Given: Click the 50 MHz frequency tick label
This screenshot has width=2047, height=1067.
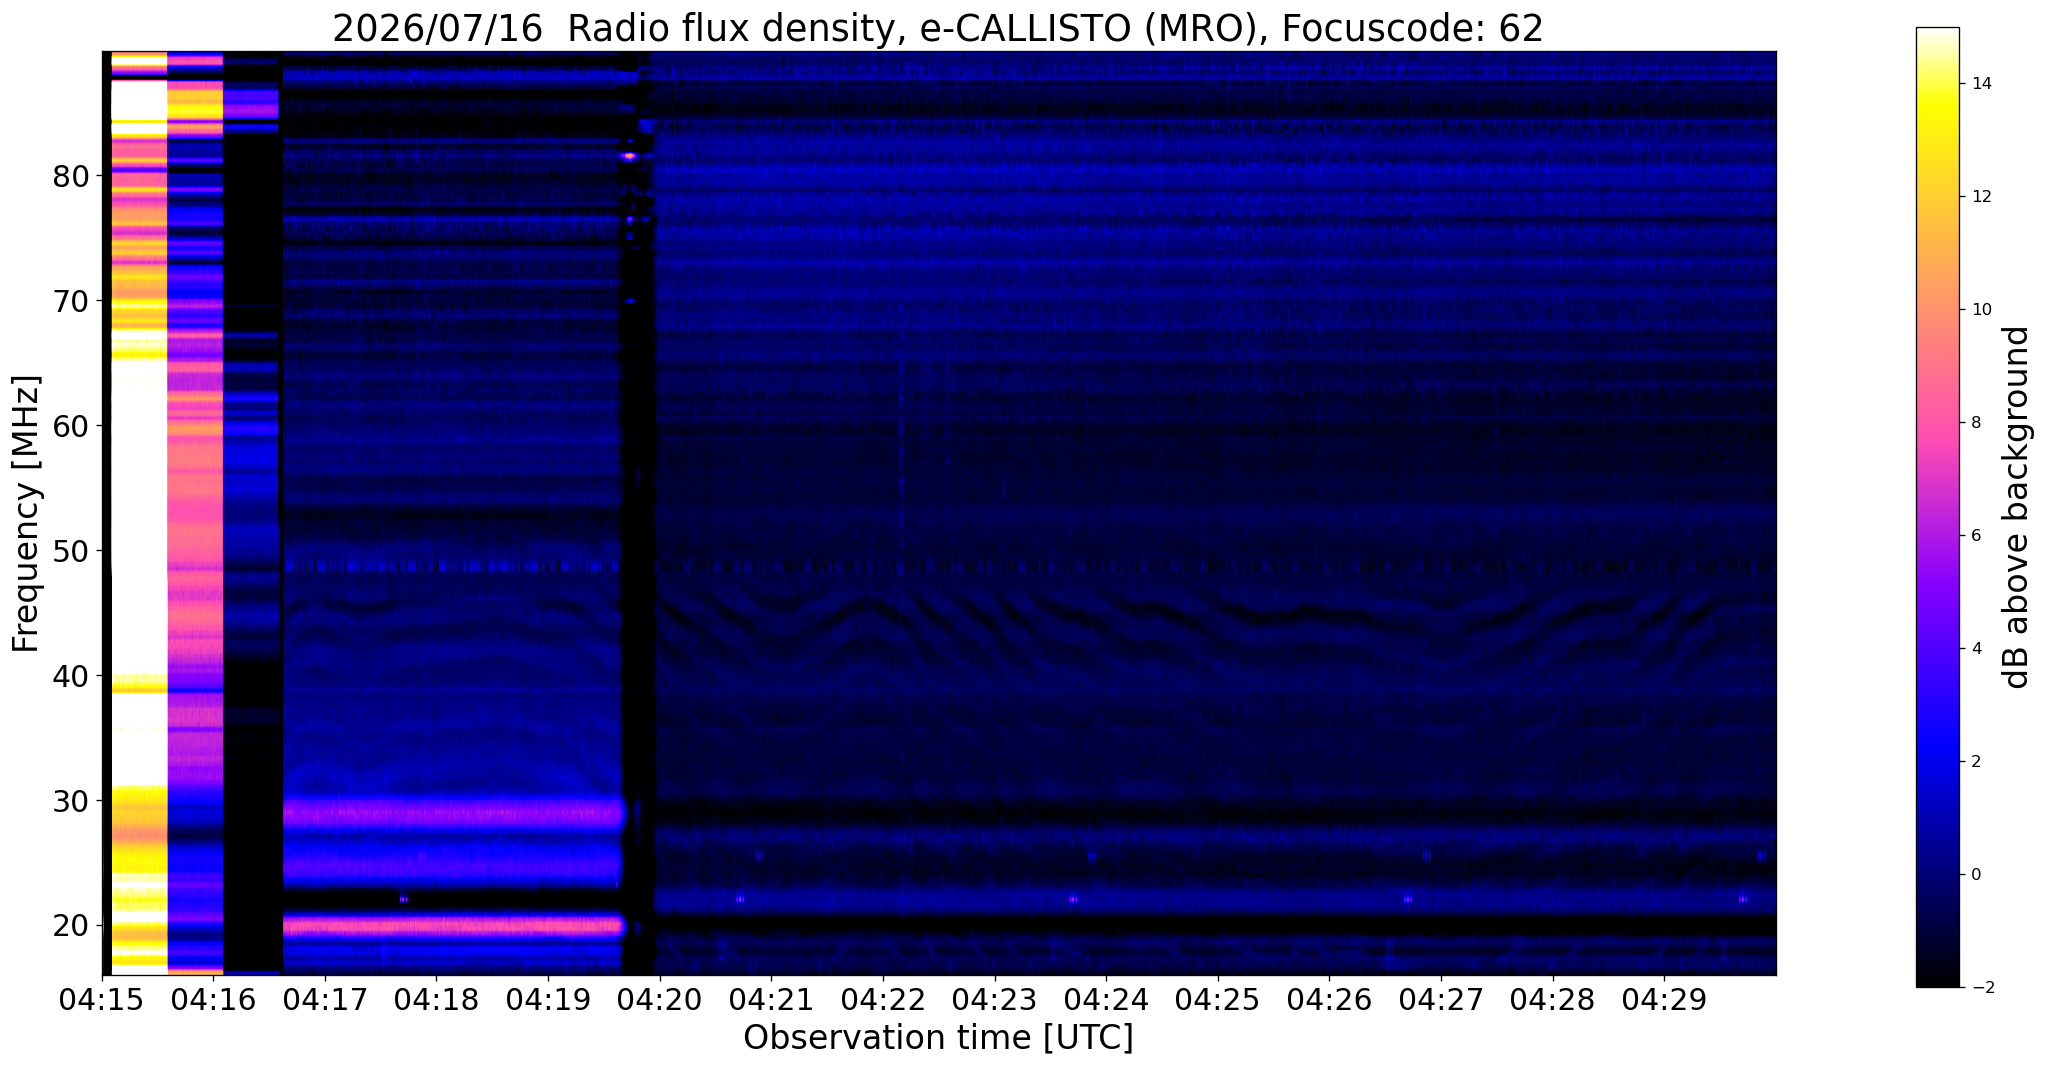Looking at the screenshot, I should pyautogui.click(x=70, y=551).
